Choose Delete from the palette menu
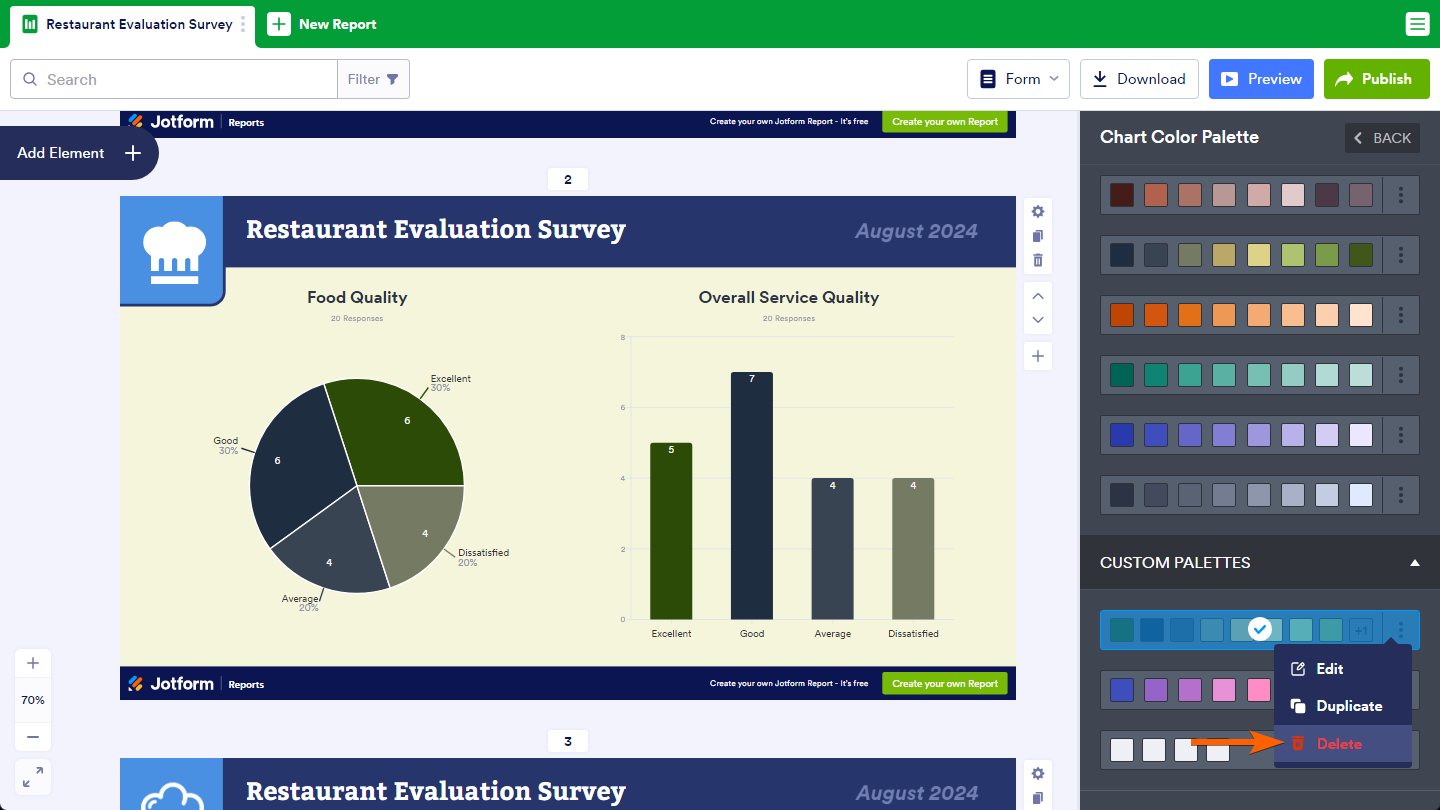1440x810 pixels. tap(1339, 744)
